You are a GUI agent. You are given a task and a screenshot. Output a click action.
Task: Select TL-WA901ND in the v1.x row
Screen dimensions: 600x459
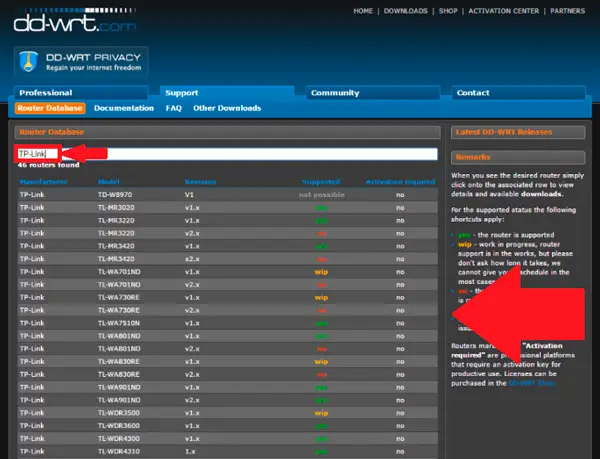pos(119,387)
